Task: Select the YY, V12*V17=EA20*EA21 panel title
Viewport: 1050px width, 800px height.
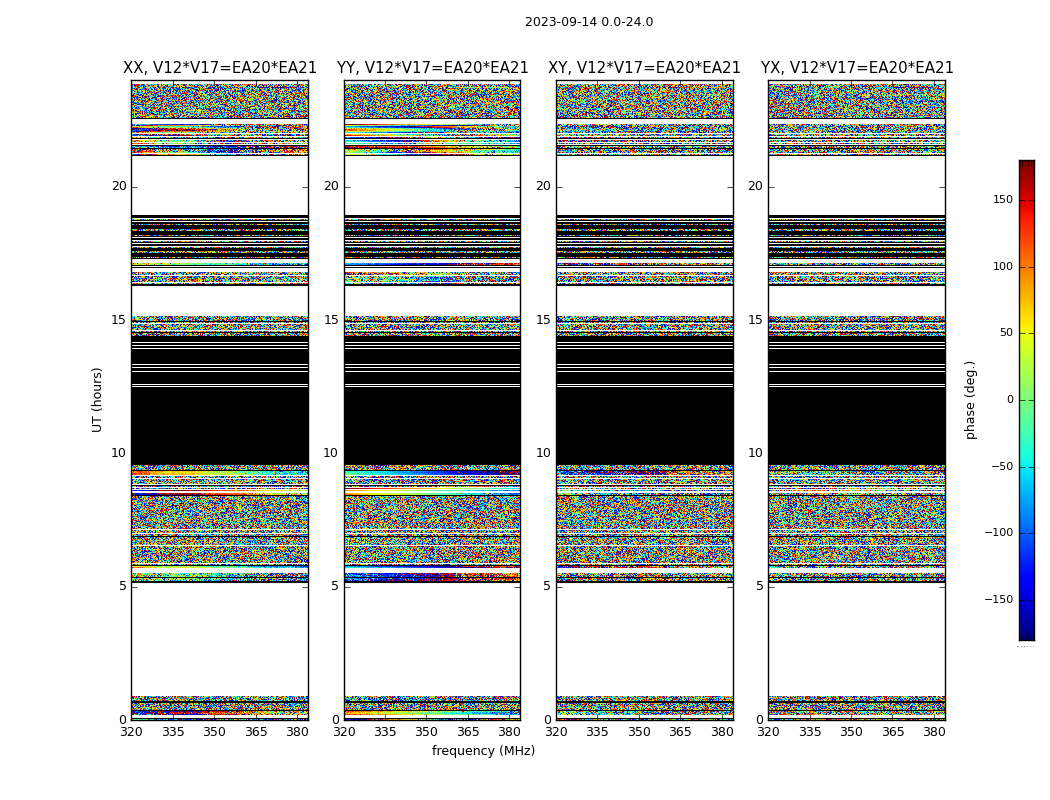Action: pos(433,68)
